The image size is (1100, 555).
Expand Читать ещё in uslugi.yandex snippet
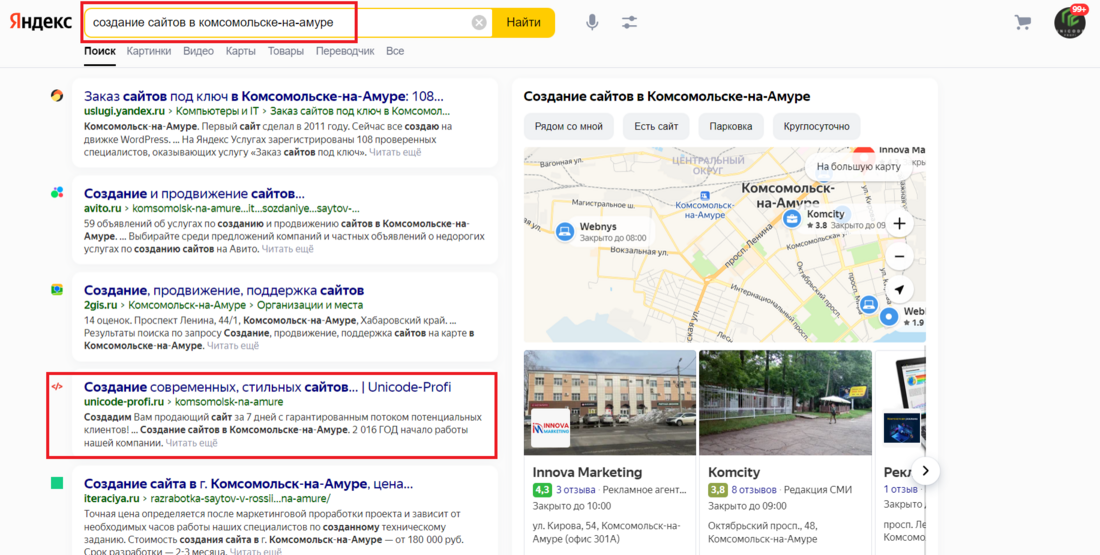click(x=395, y=152)
